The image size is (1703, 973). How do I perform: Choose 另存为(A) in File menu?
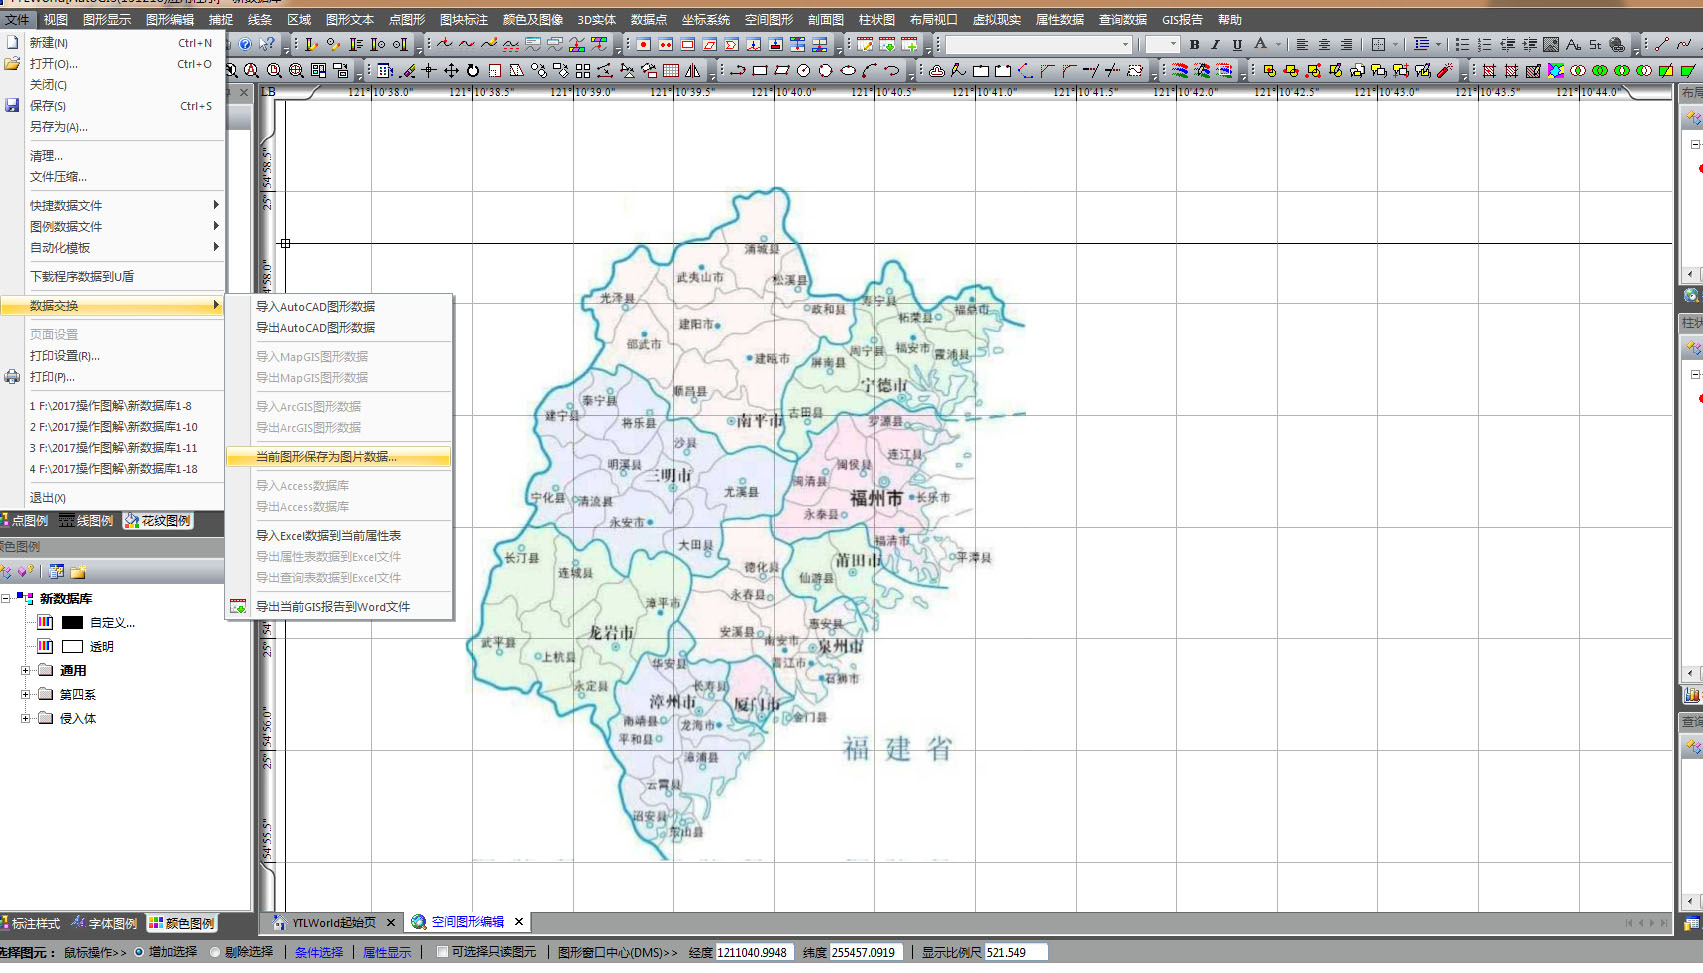113,127
